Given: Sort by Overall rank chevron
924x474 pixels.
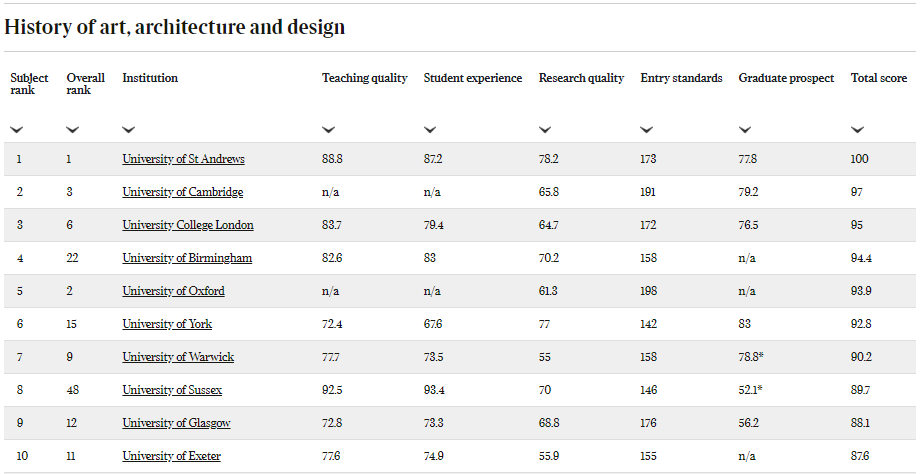Looking at the screenshot, I should click(72, 130).
